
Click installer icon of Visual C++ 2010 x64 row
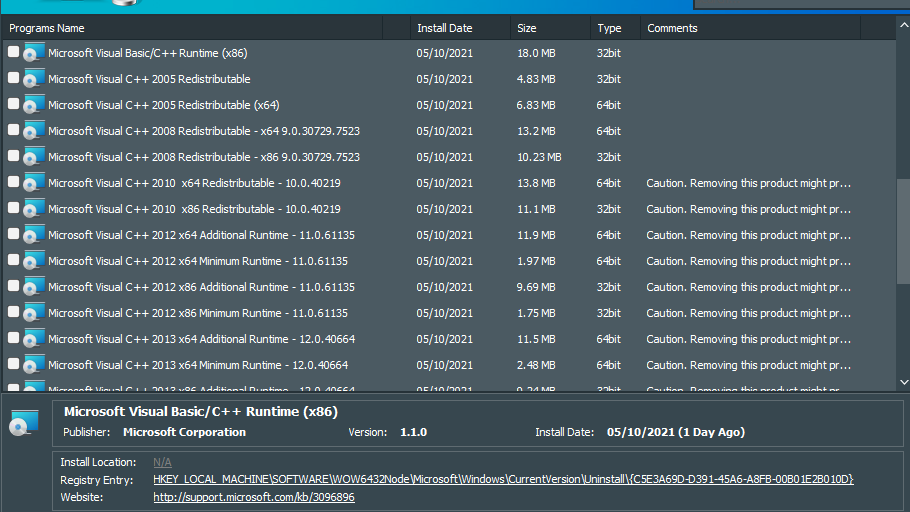(34, 182)
